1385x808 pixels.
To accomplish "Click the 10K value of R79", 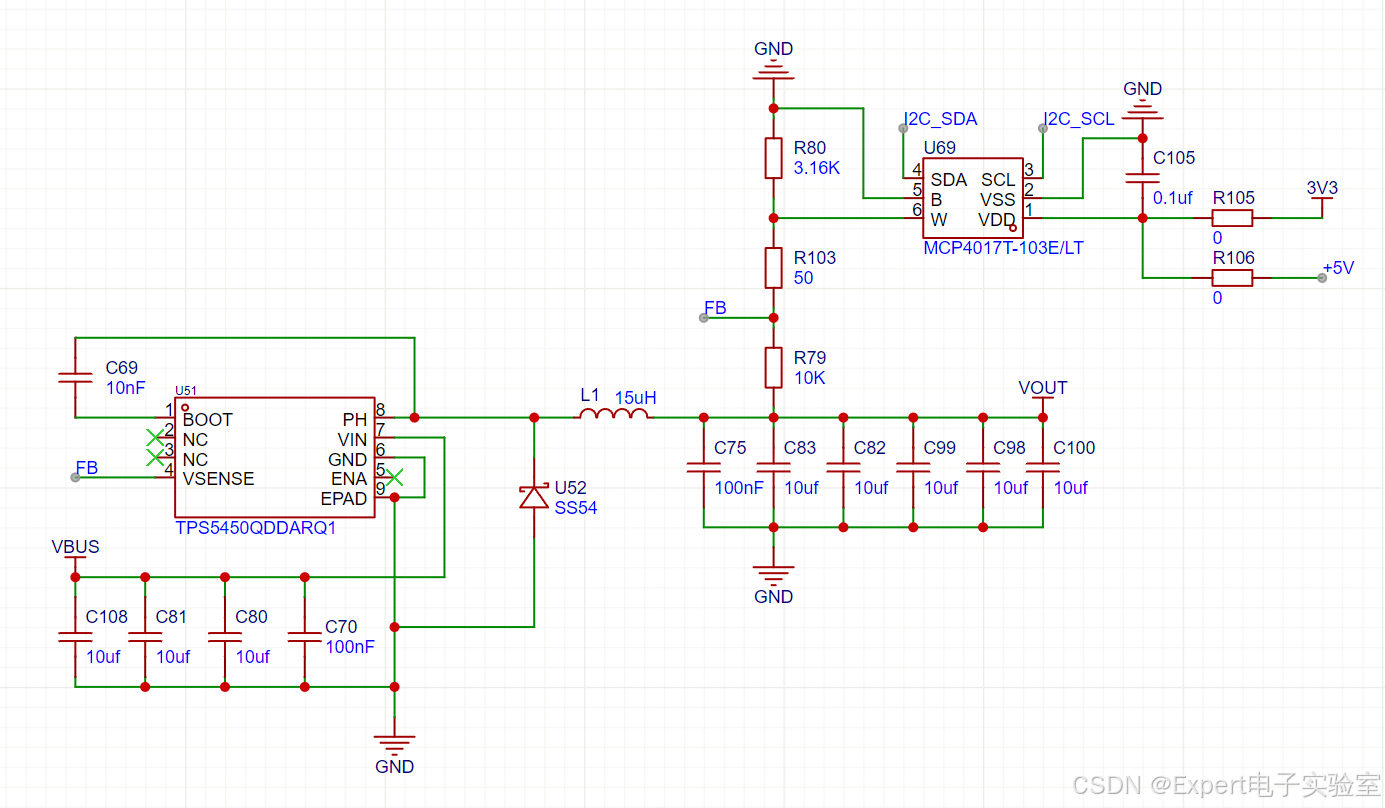I will [809, 378].
